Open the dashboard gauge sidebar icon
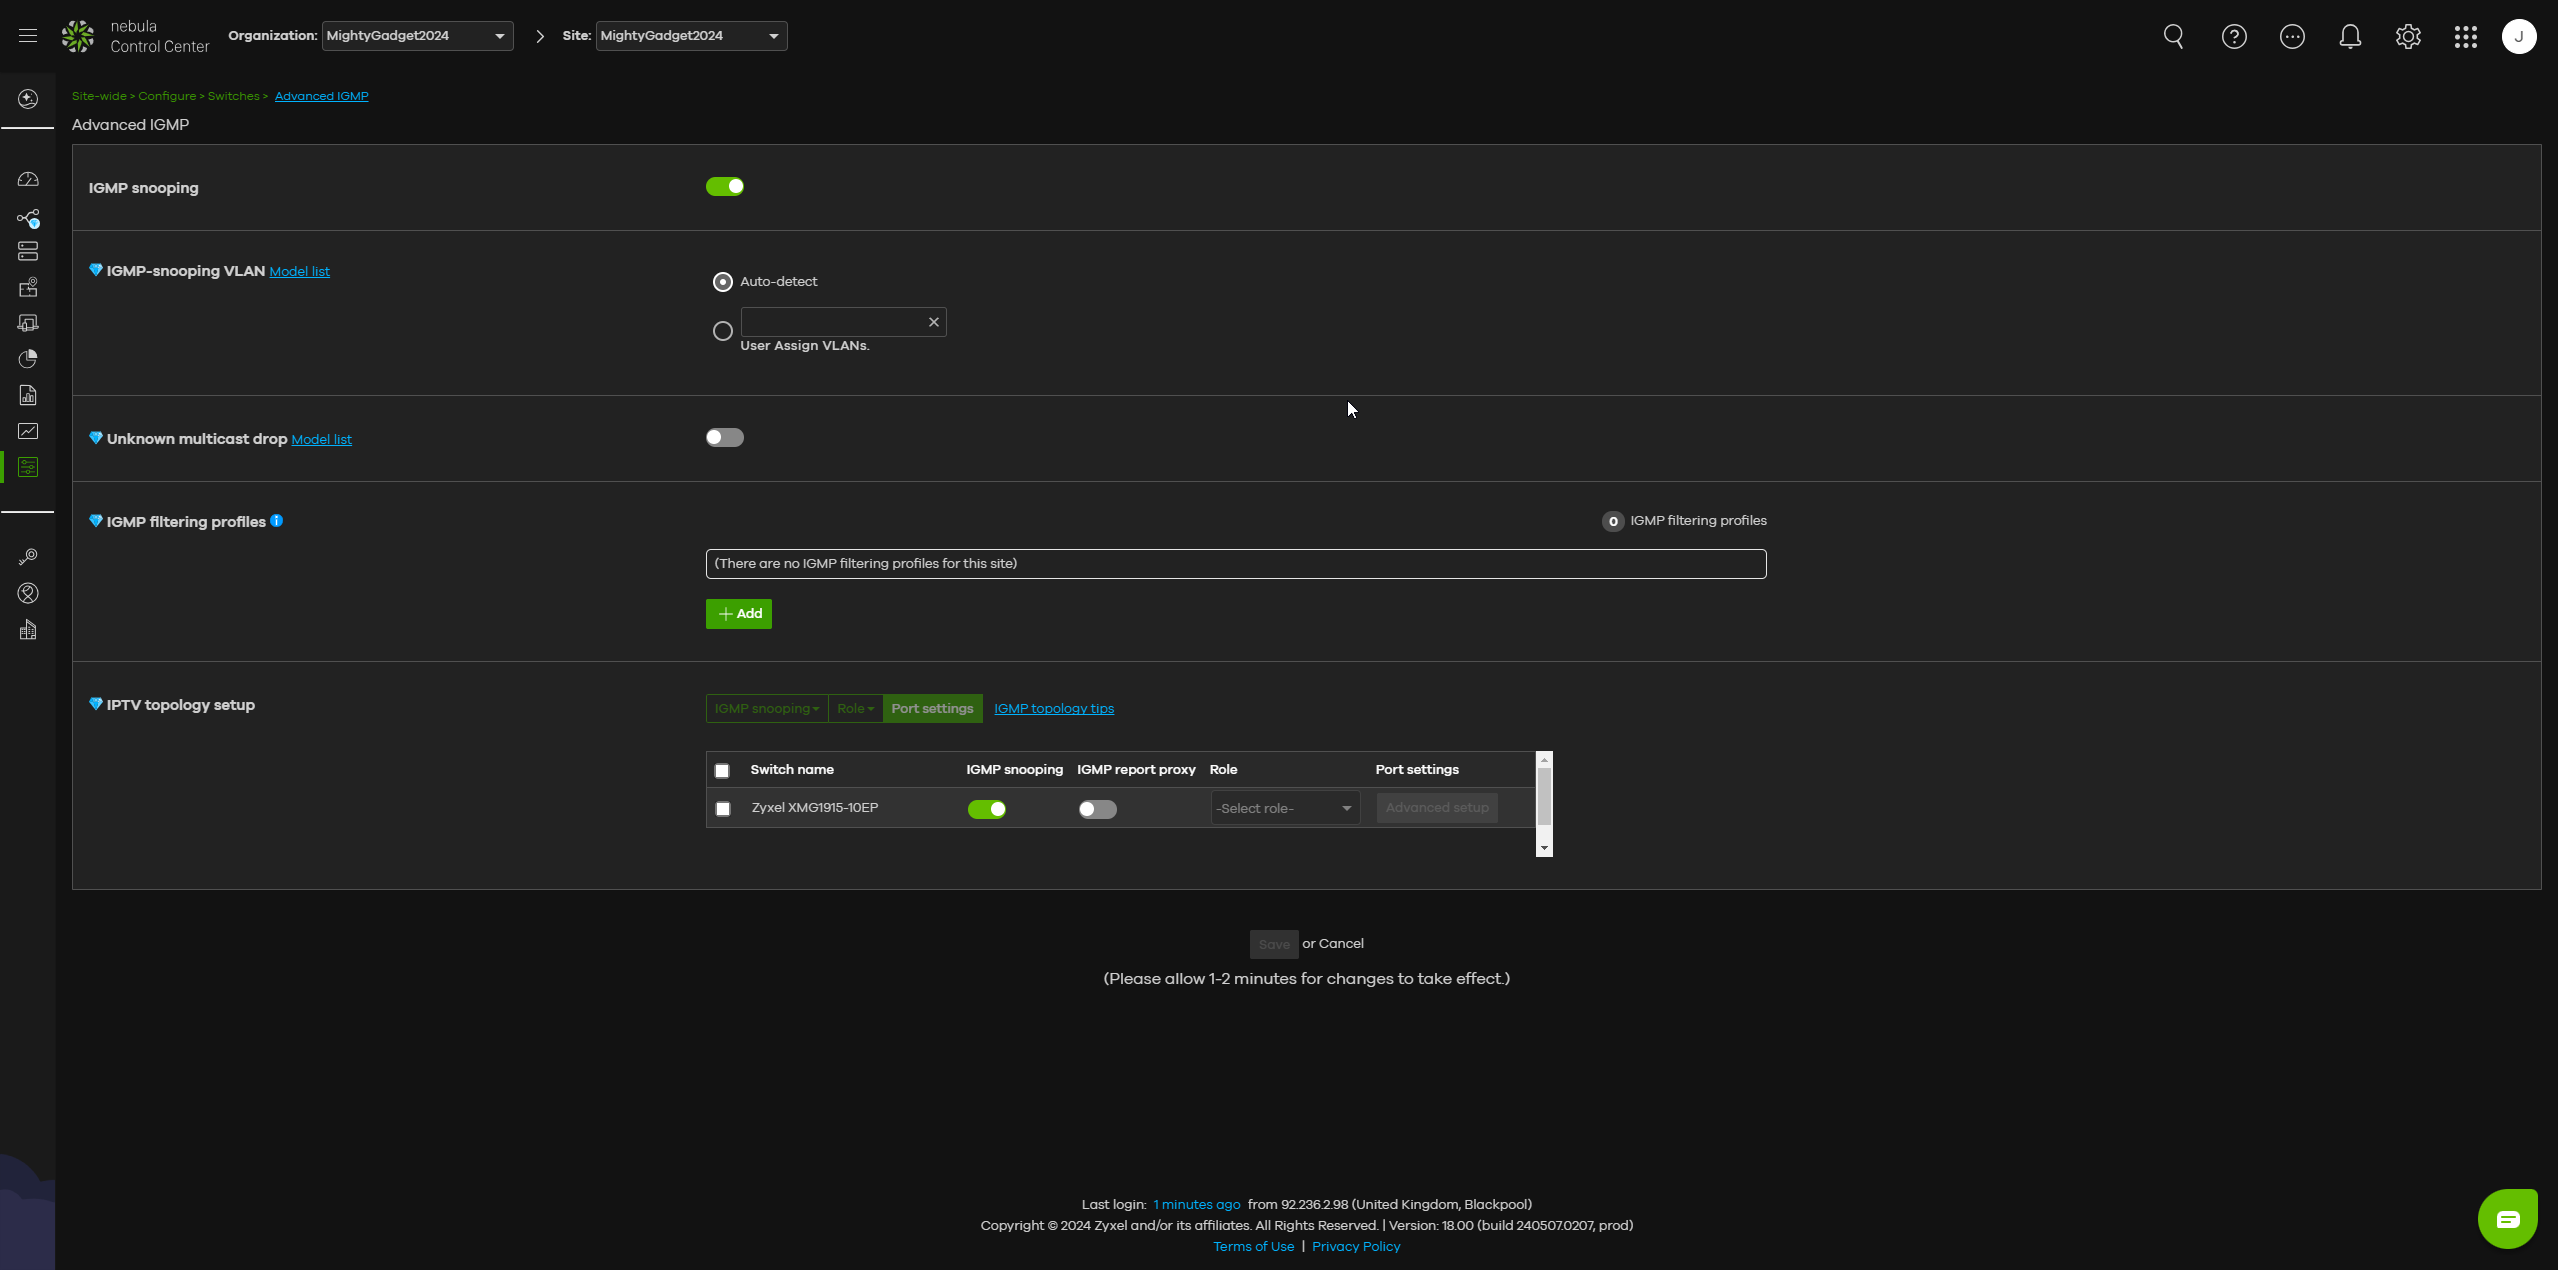Viewport: 2558px width, 1270px height. 28,180
